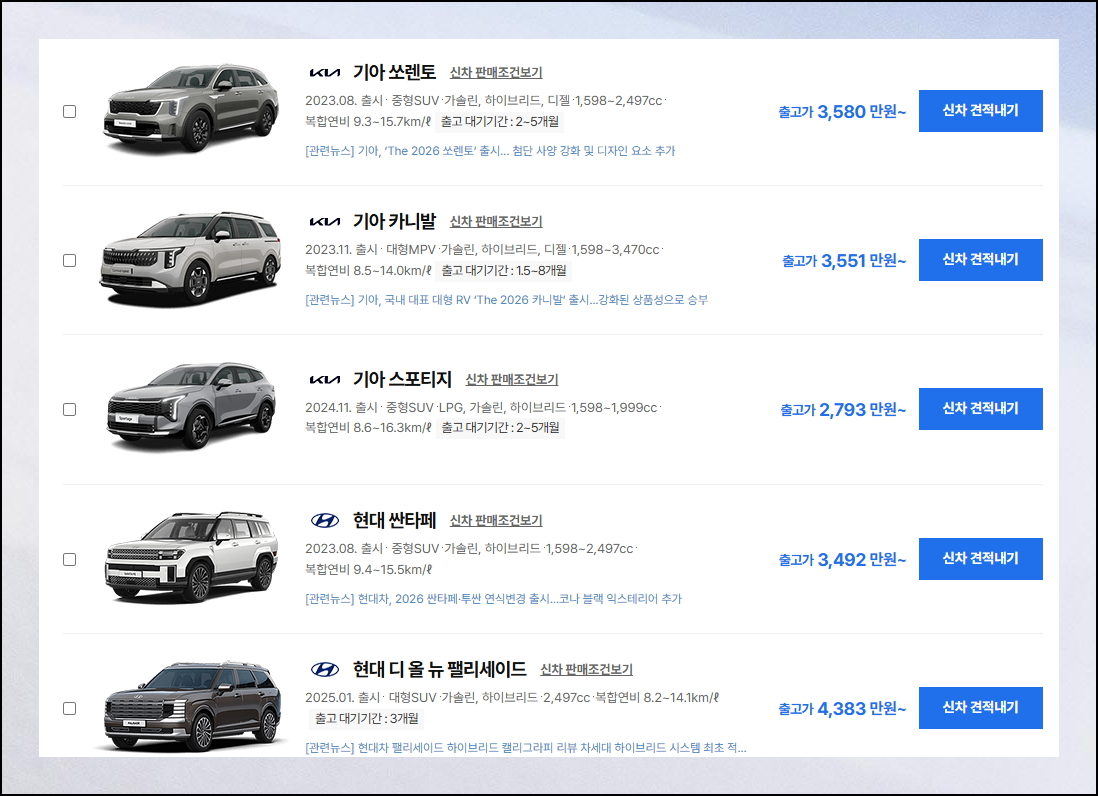Click the 복합연비 8.5~14.0km/ℓ text
The image size is (1098, 796).
[x=368, y=270]
